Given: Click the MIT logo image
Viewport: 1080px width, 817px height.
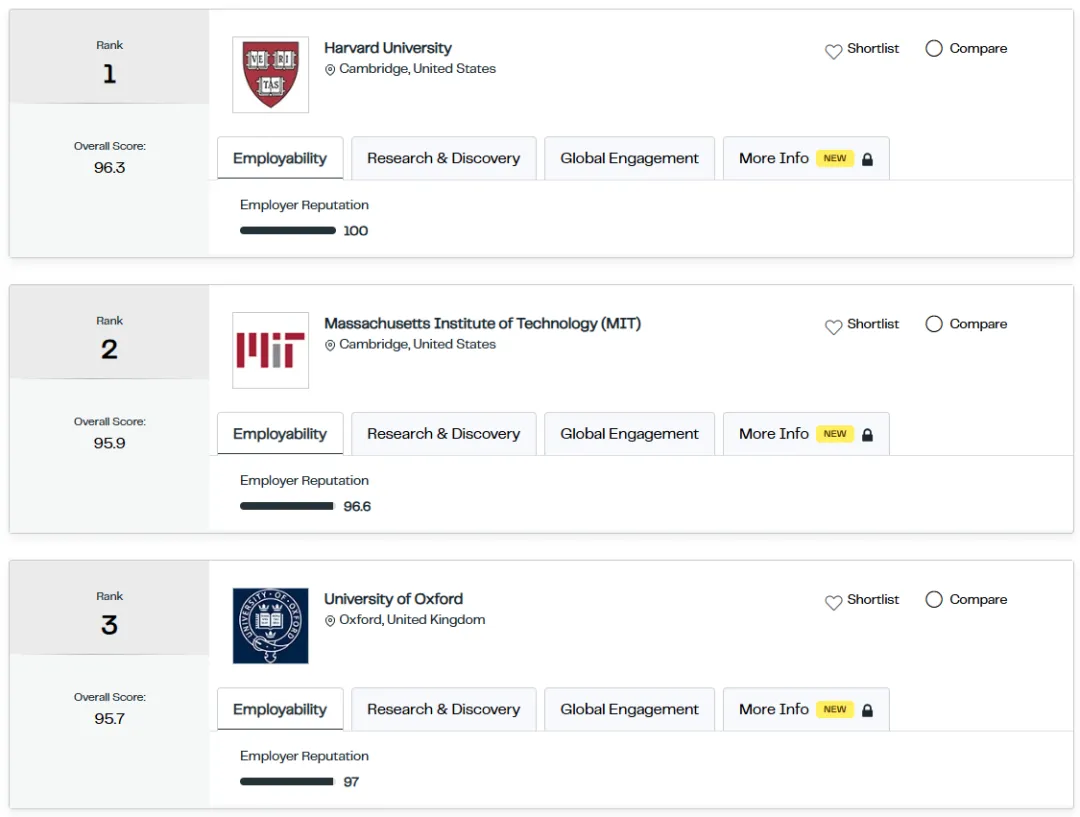Looking at the screenshot, I should click(271, 350).
